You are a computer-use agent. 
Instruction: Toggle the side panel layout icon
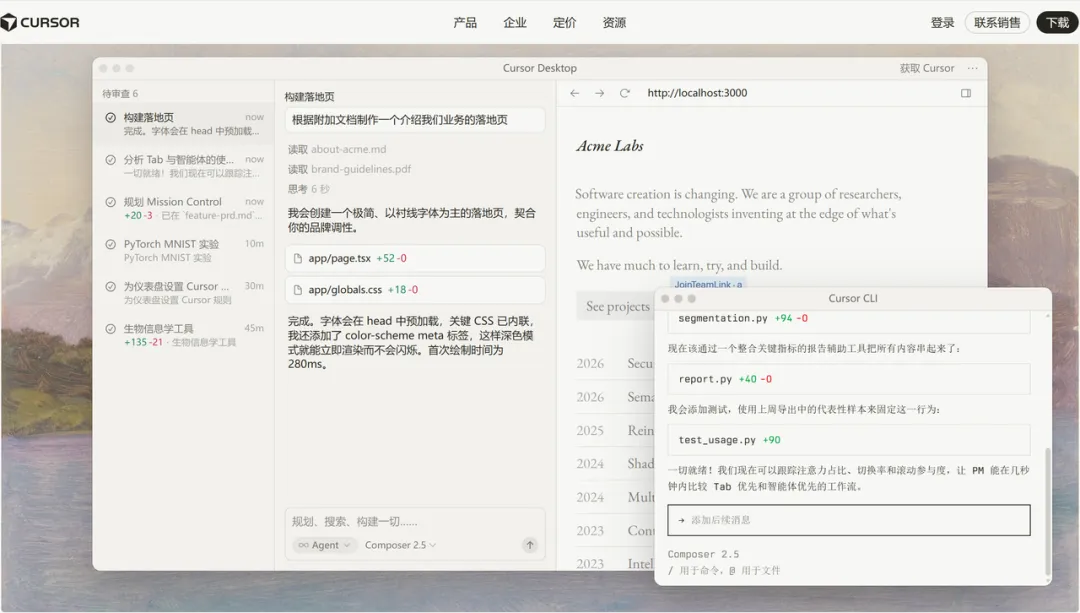(966, 93)
